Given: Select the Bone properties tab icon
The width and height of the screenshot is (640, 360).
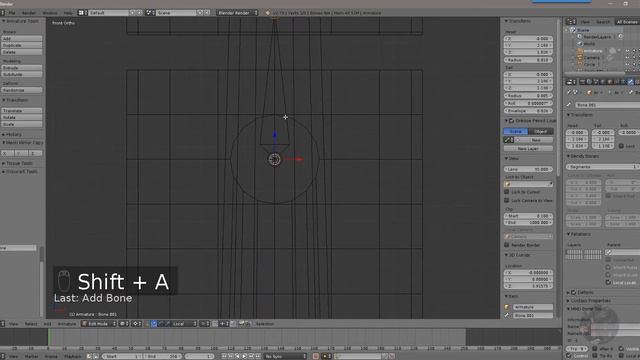Looking at the screenshot, I should 630,82.
